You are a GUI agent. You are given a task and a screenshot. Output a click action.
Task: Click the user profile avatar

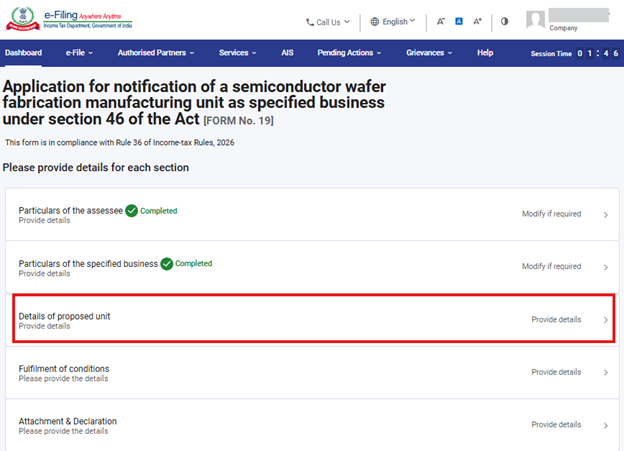536,20
